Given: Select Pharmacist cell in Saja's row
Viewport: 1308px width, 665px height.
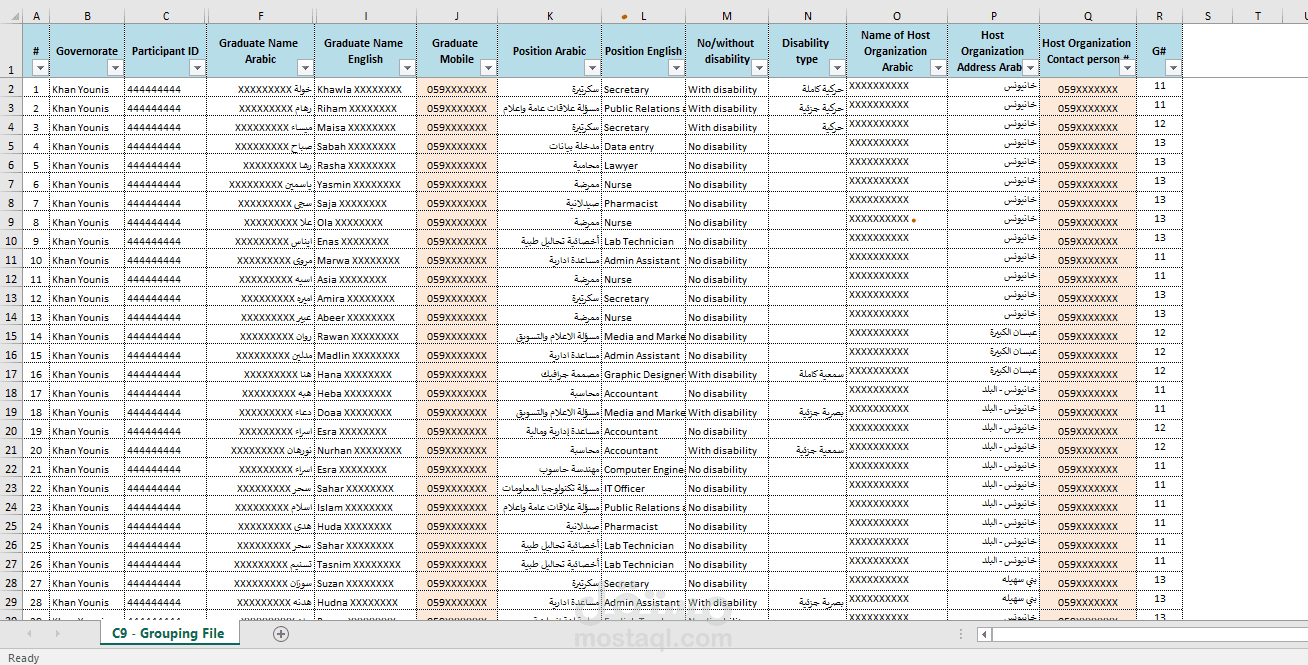Looking at the screenshot, I should pos(644,203).
